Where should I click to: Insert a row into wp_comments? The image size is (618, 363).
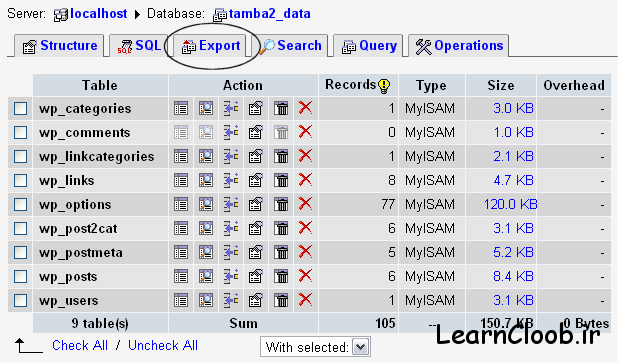[x=231, y=132]
